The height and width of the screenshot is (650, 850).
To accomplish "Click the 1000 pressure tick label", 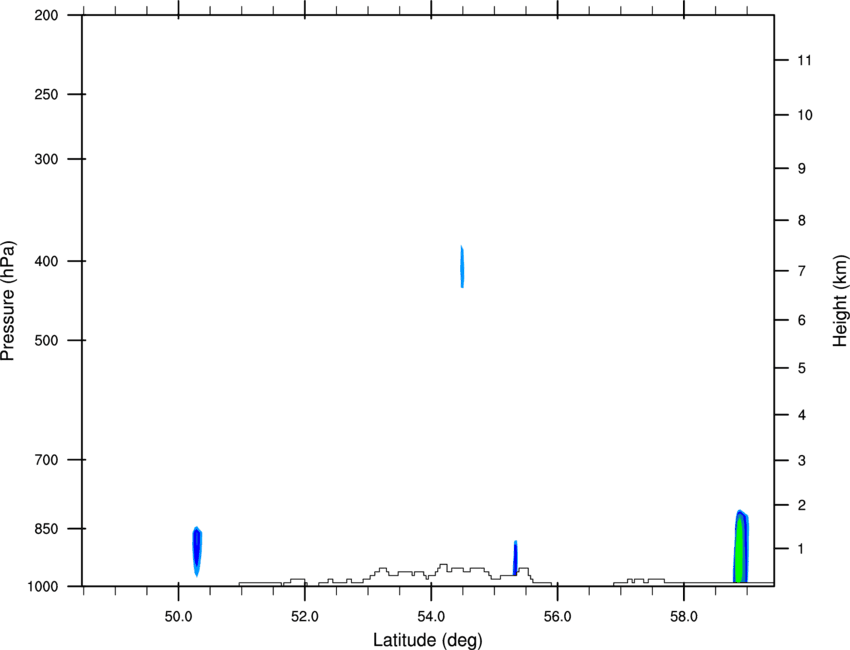I will point(42,587).
